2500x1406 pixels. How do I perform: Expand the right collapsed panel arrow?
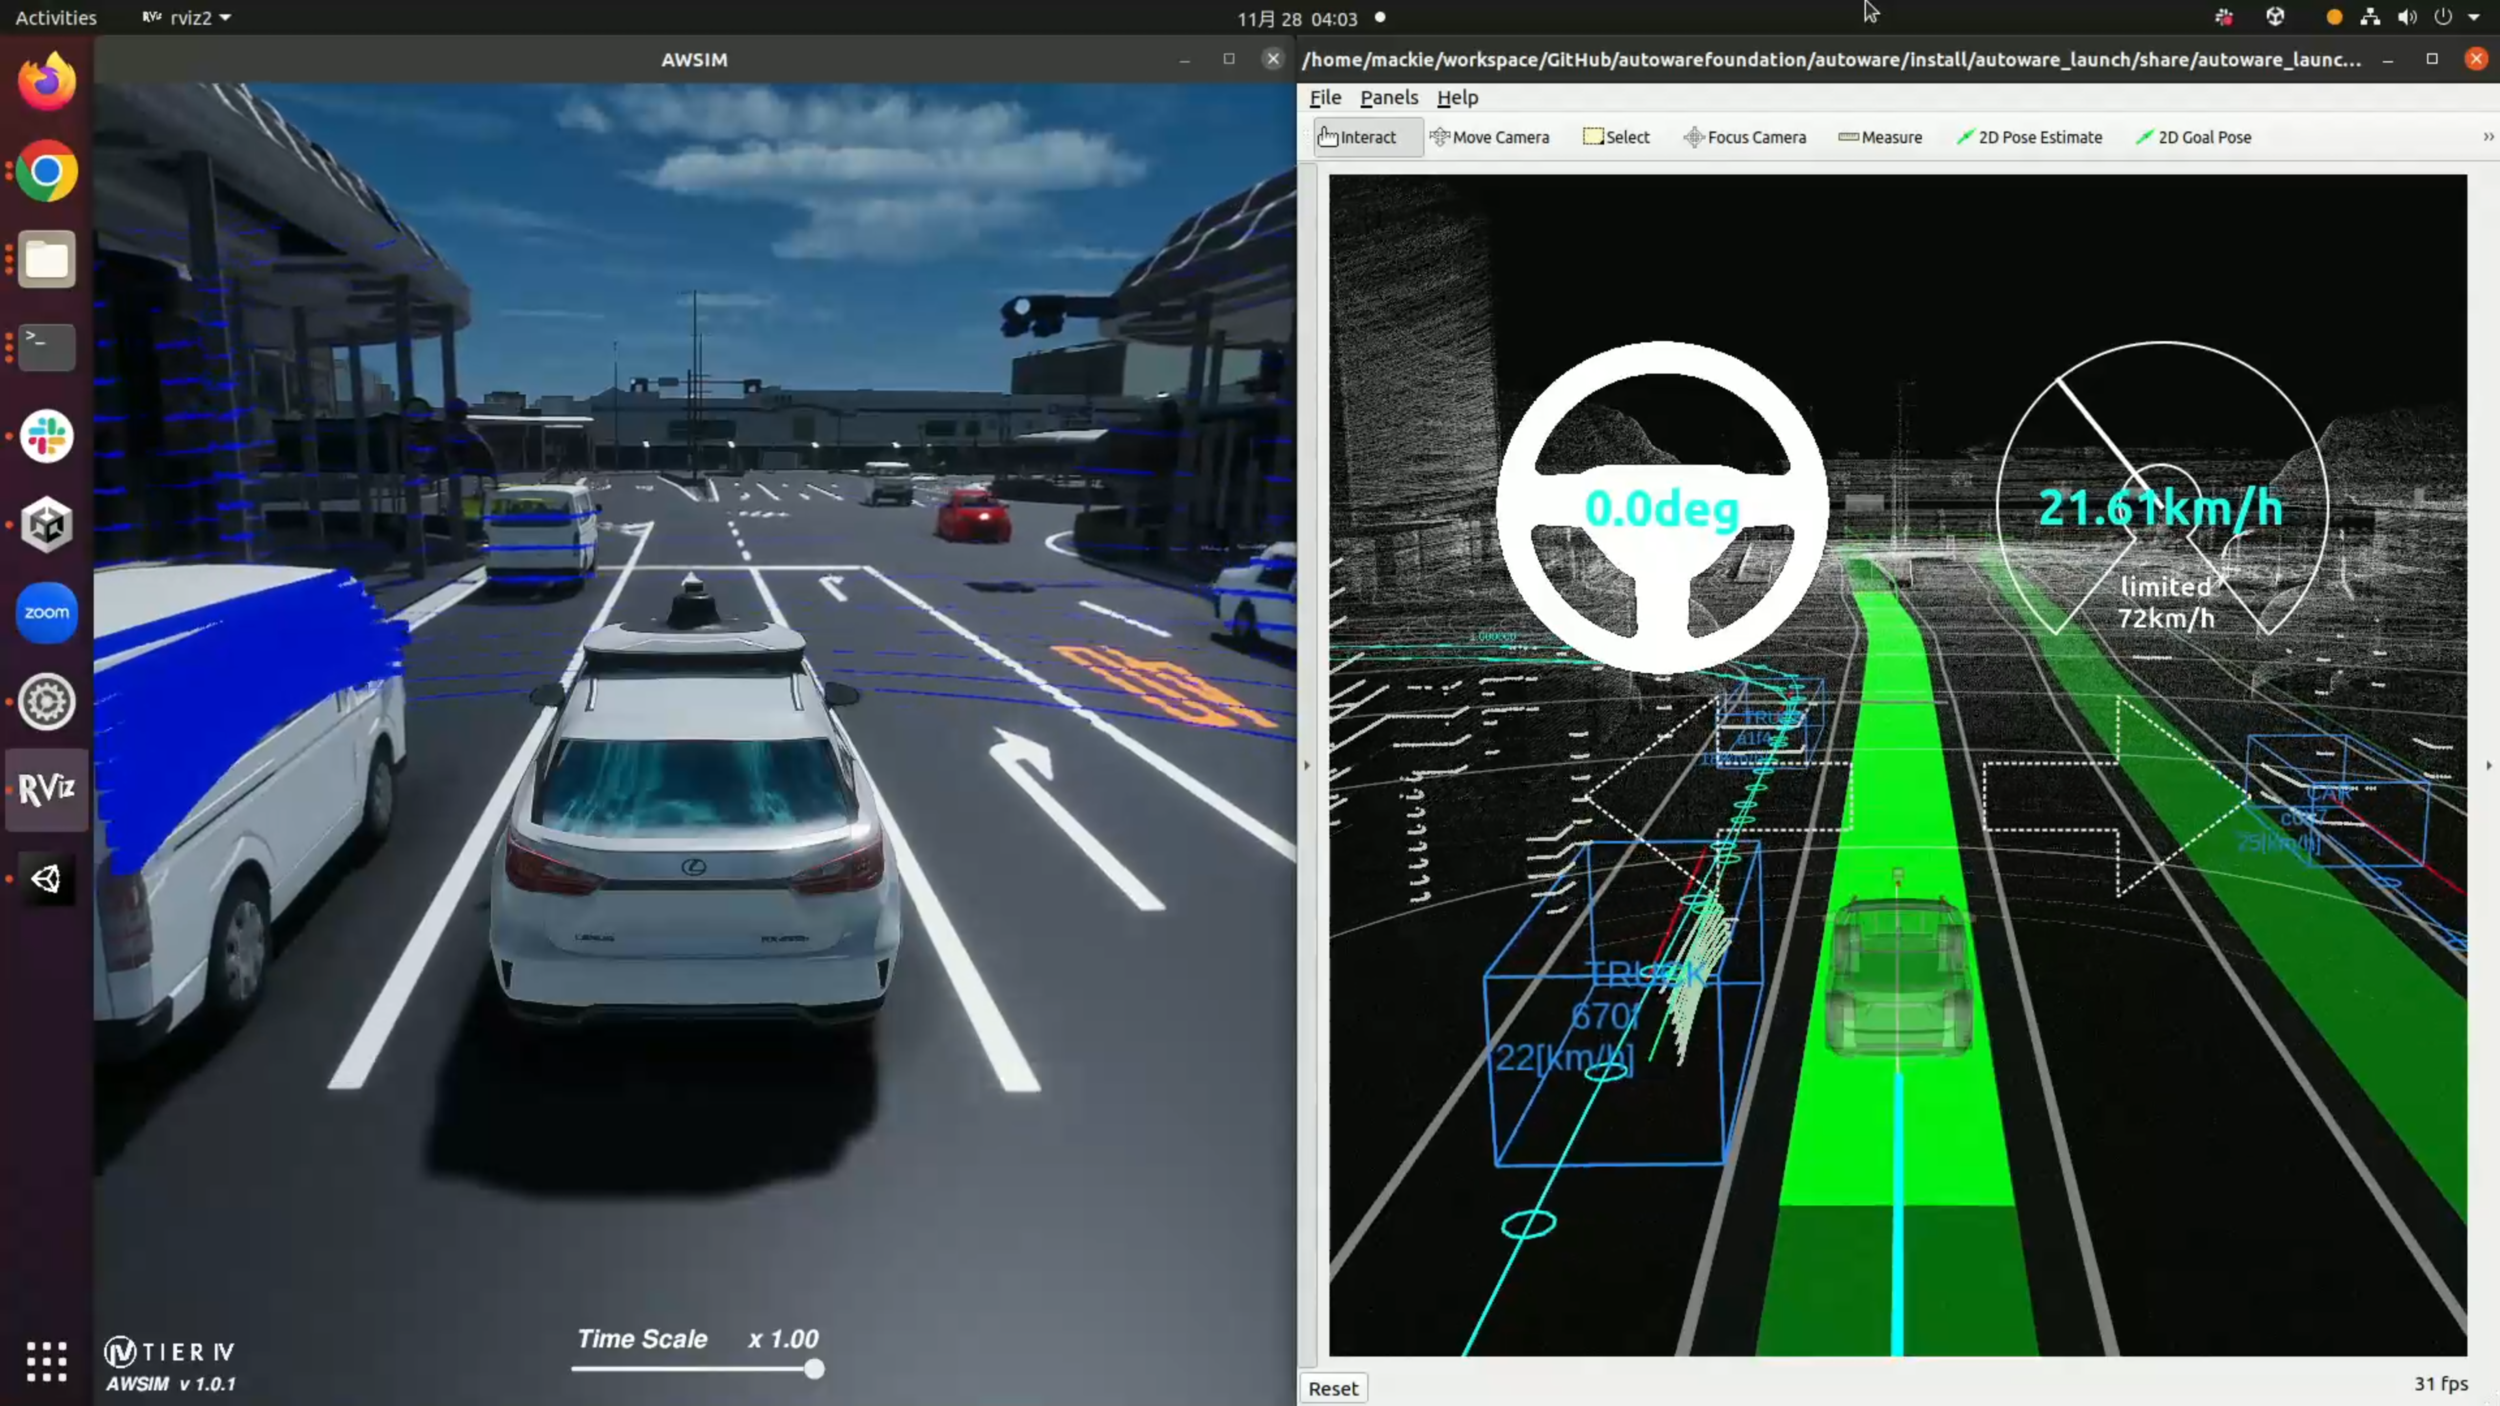pos(2488,765)
